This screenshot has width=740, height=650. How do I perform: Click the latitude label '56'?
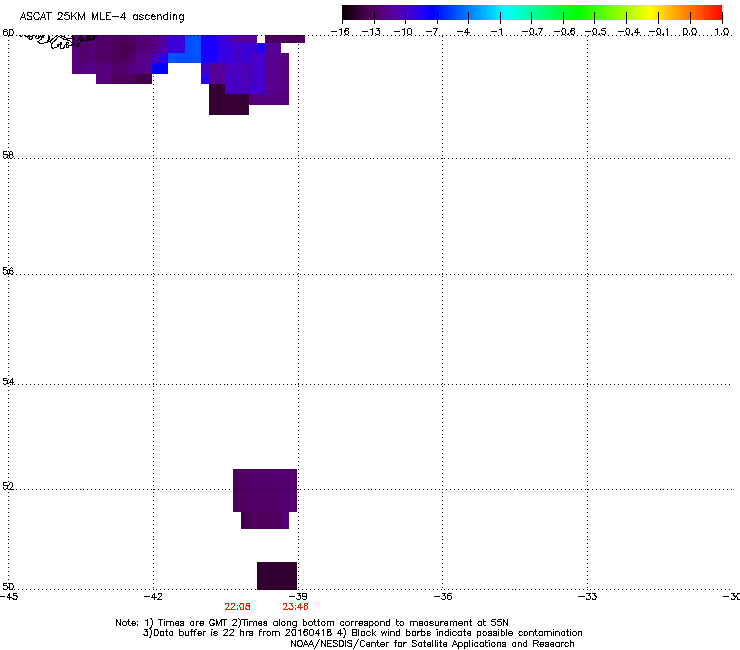coord(8,271)
